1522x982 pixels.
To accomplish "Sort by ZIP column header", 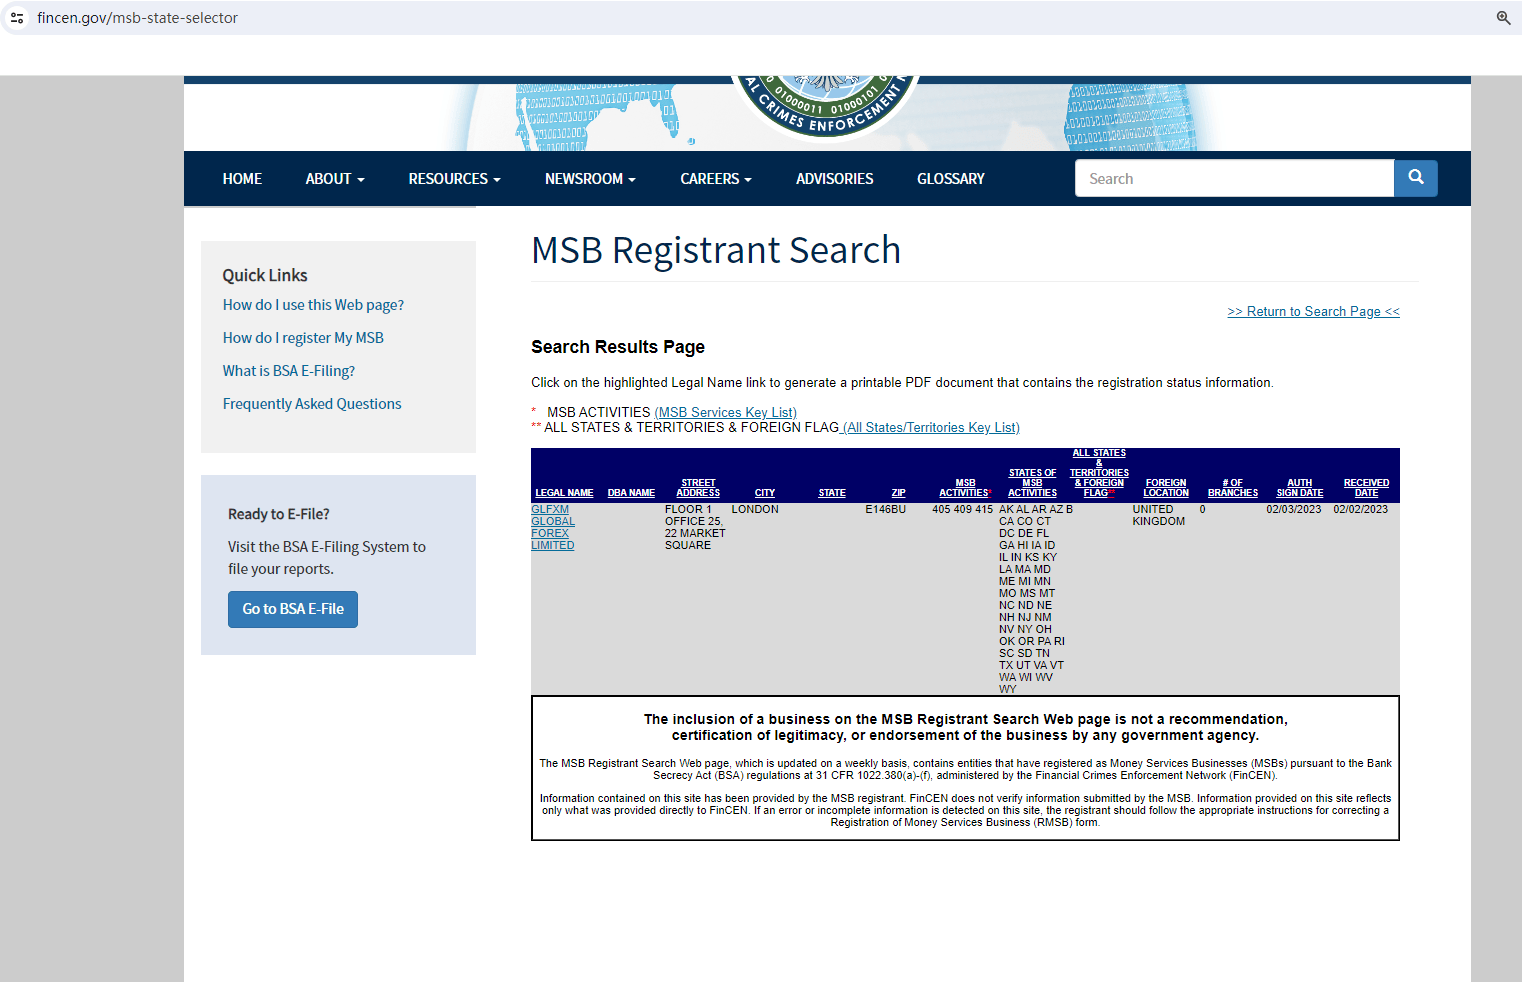I will coord(899,493).
